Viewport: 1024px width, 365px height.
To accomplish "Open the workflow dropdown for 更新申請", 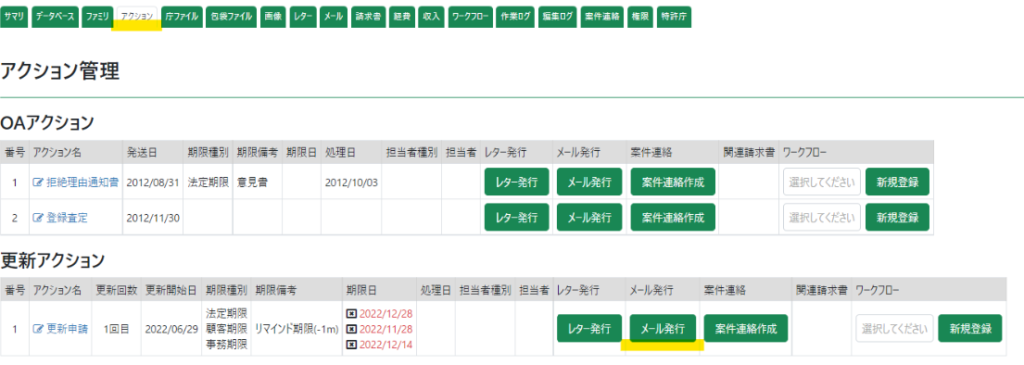I will click(x=894, y=328).
